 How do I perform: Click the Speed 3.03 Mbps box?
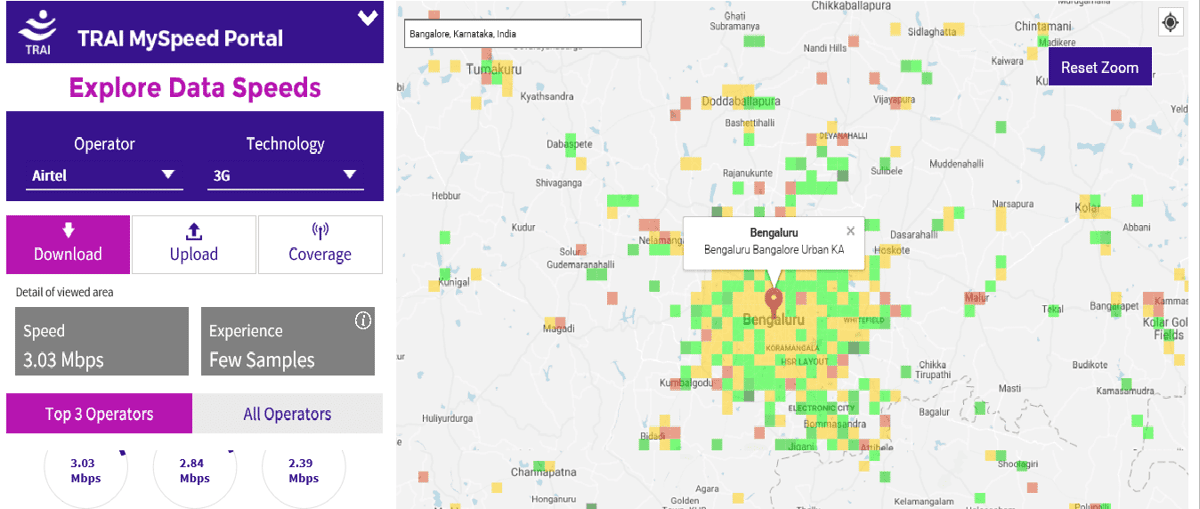click(102, 341)
